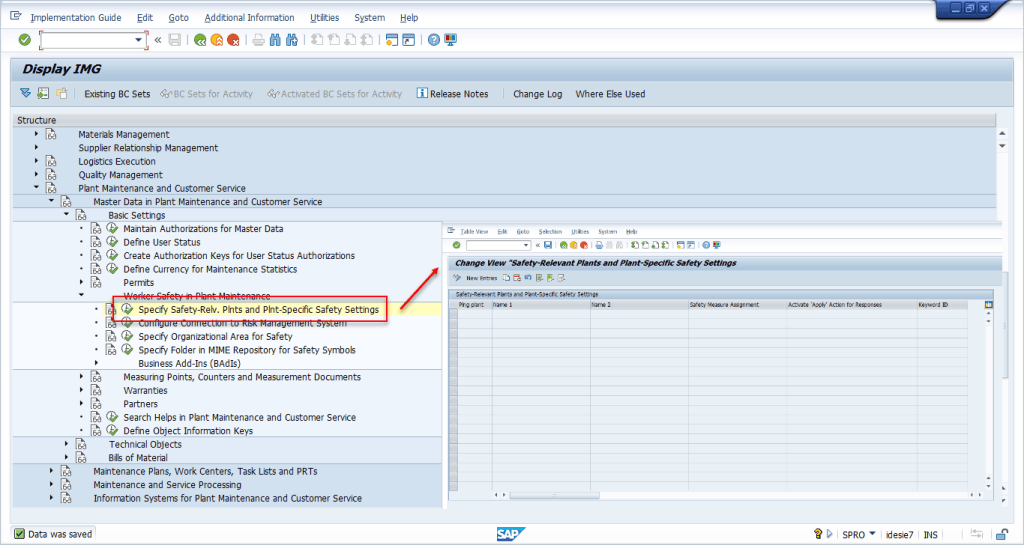1024x545 pixels.
Task: Click the Position icon beside Expand All
Action: click(43, 93)
